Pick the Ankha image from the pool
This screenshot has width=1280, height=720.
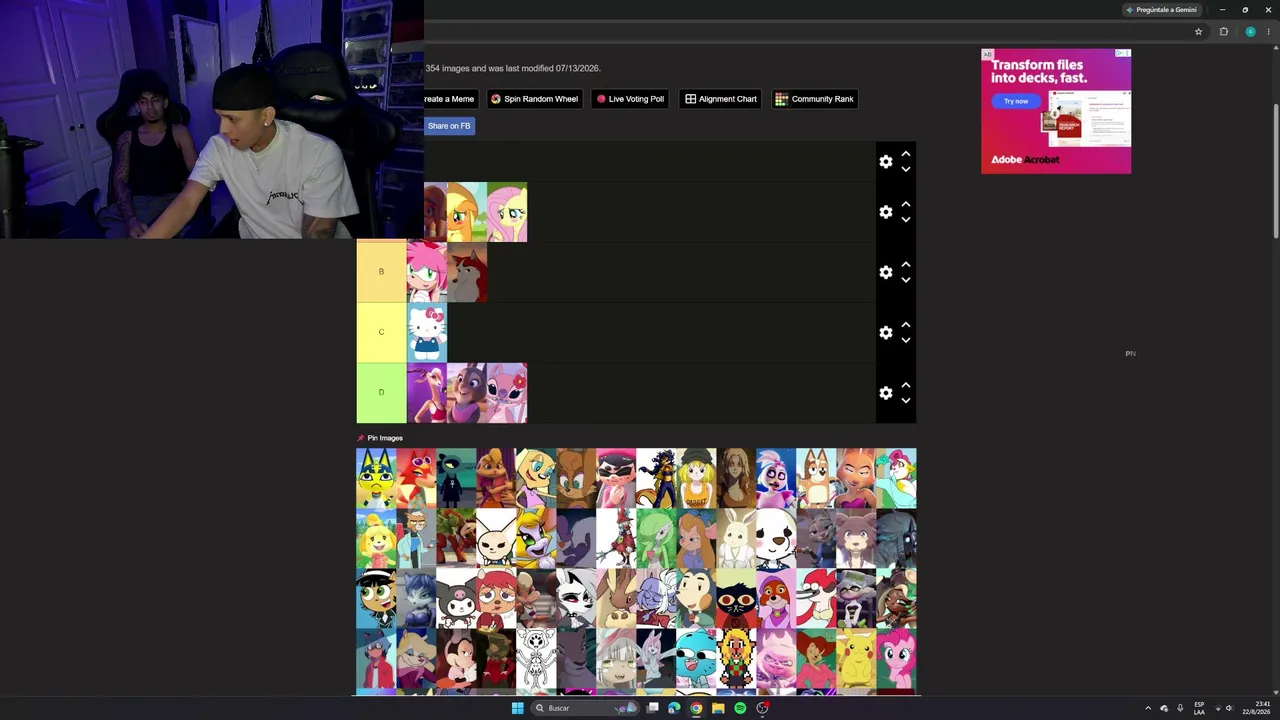point(376,478)
